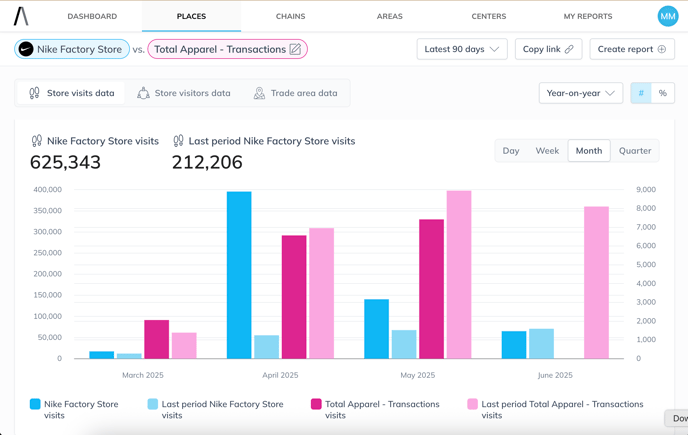The height and width of the screenshot is (435, 688).
Task: Open the Latest 90 days dropdown
Action: click(462, 49)
